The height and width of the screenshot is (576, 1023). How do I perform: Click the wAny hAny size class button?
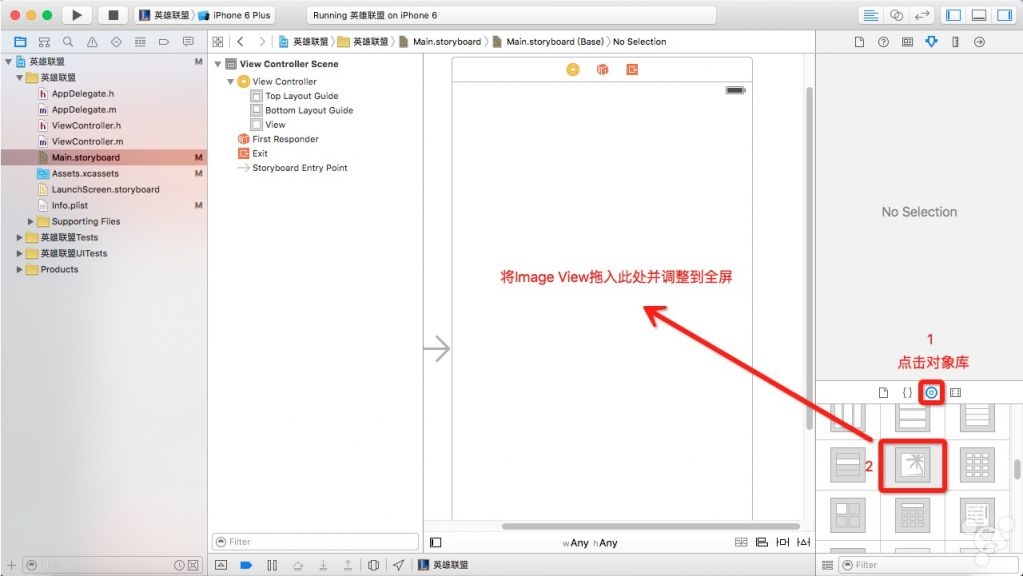590,543
